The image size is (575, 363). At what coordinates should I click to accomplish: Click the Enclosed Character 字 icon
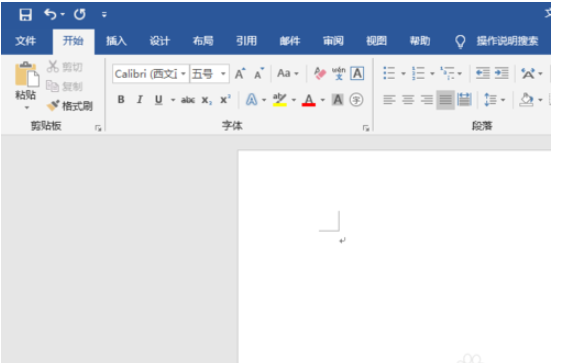[x=356, y=100]
